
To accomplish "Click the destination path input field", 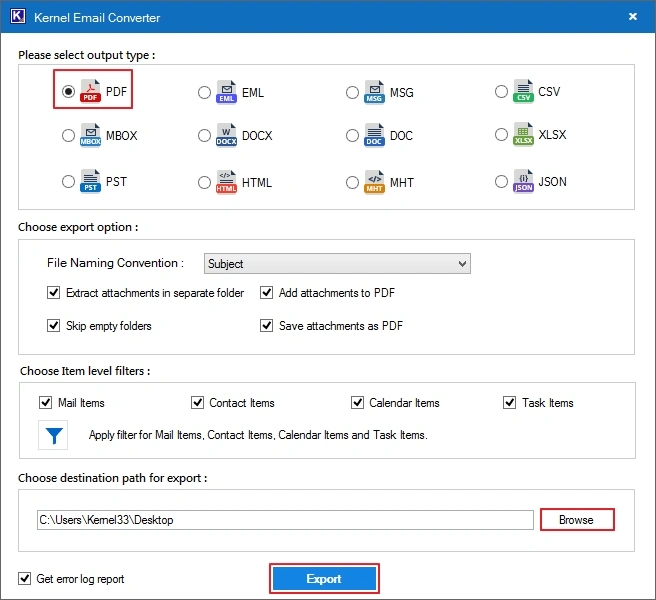I will pos(285,520).
